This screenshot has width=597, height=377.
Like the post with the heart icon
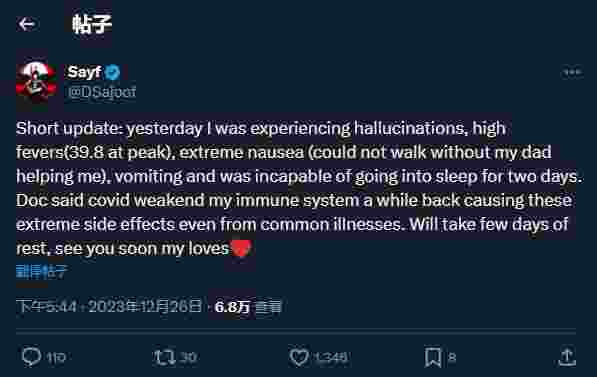[x=299, y=357]
